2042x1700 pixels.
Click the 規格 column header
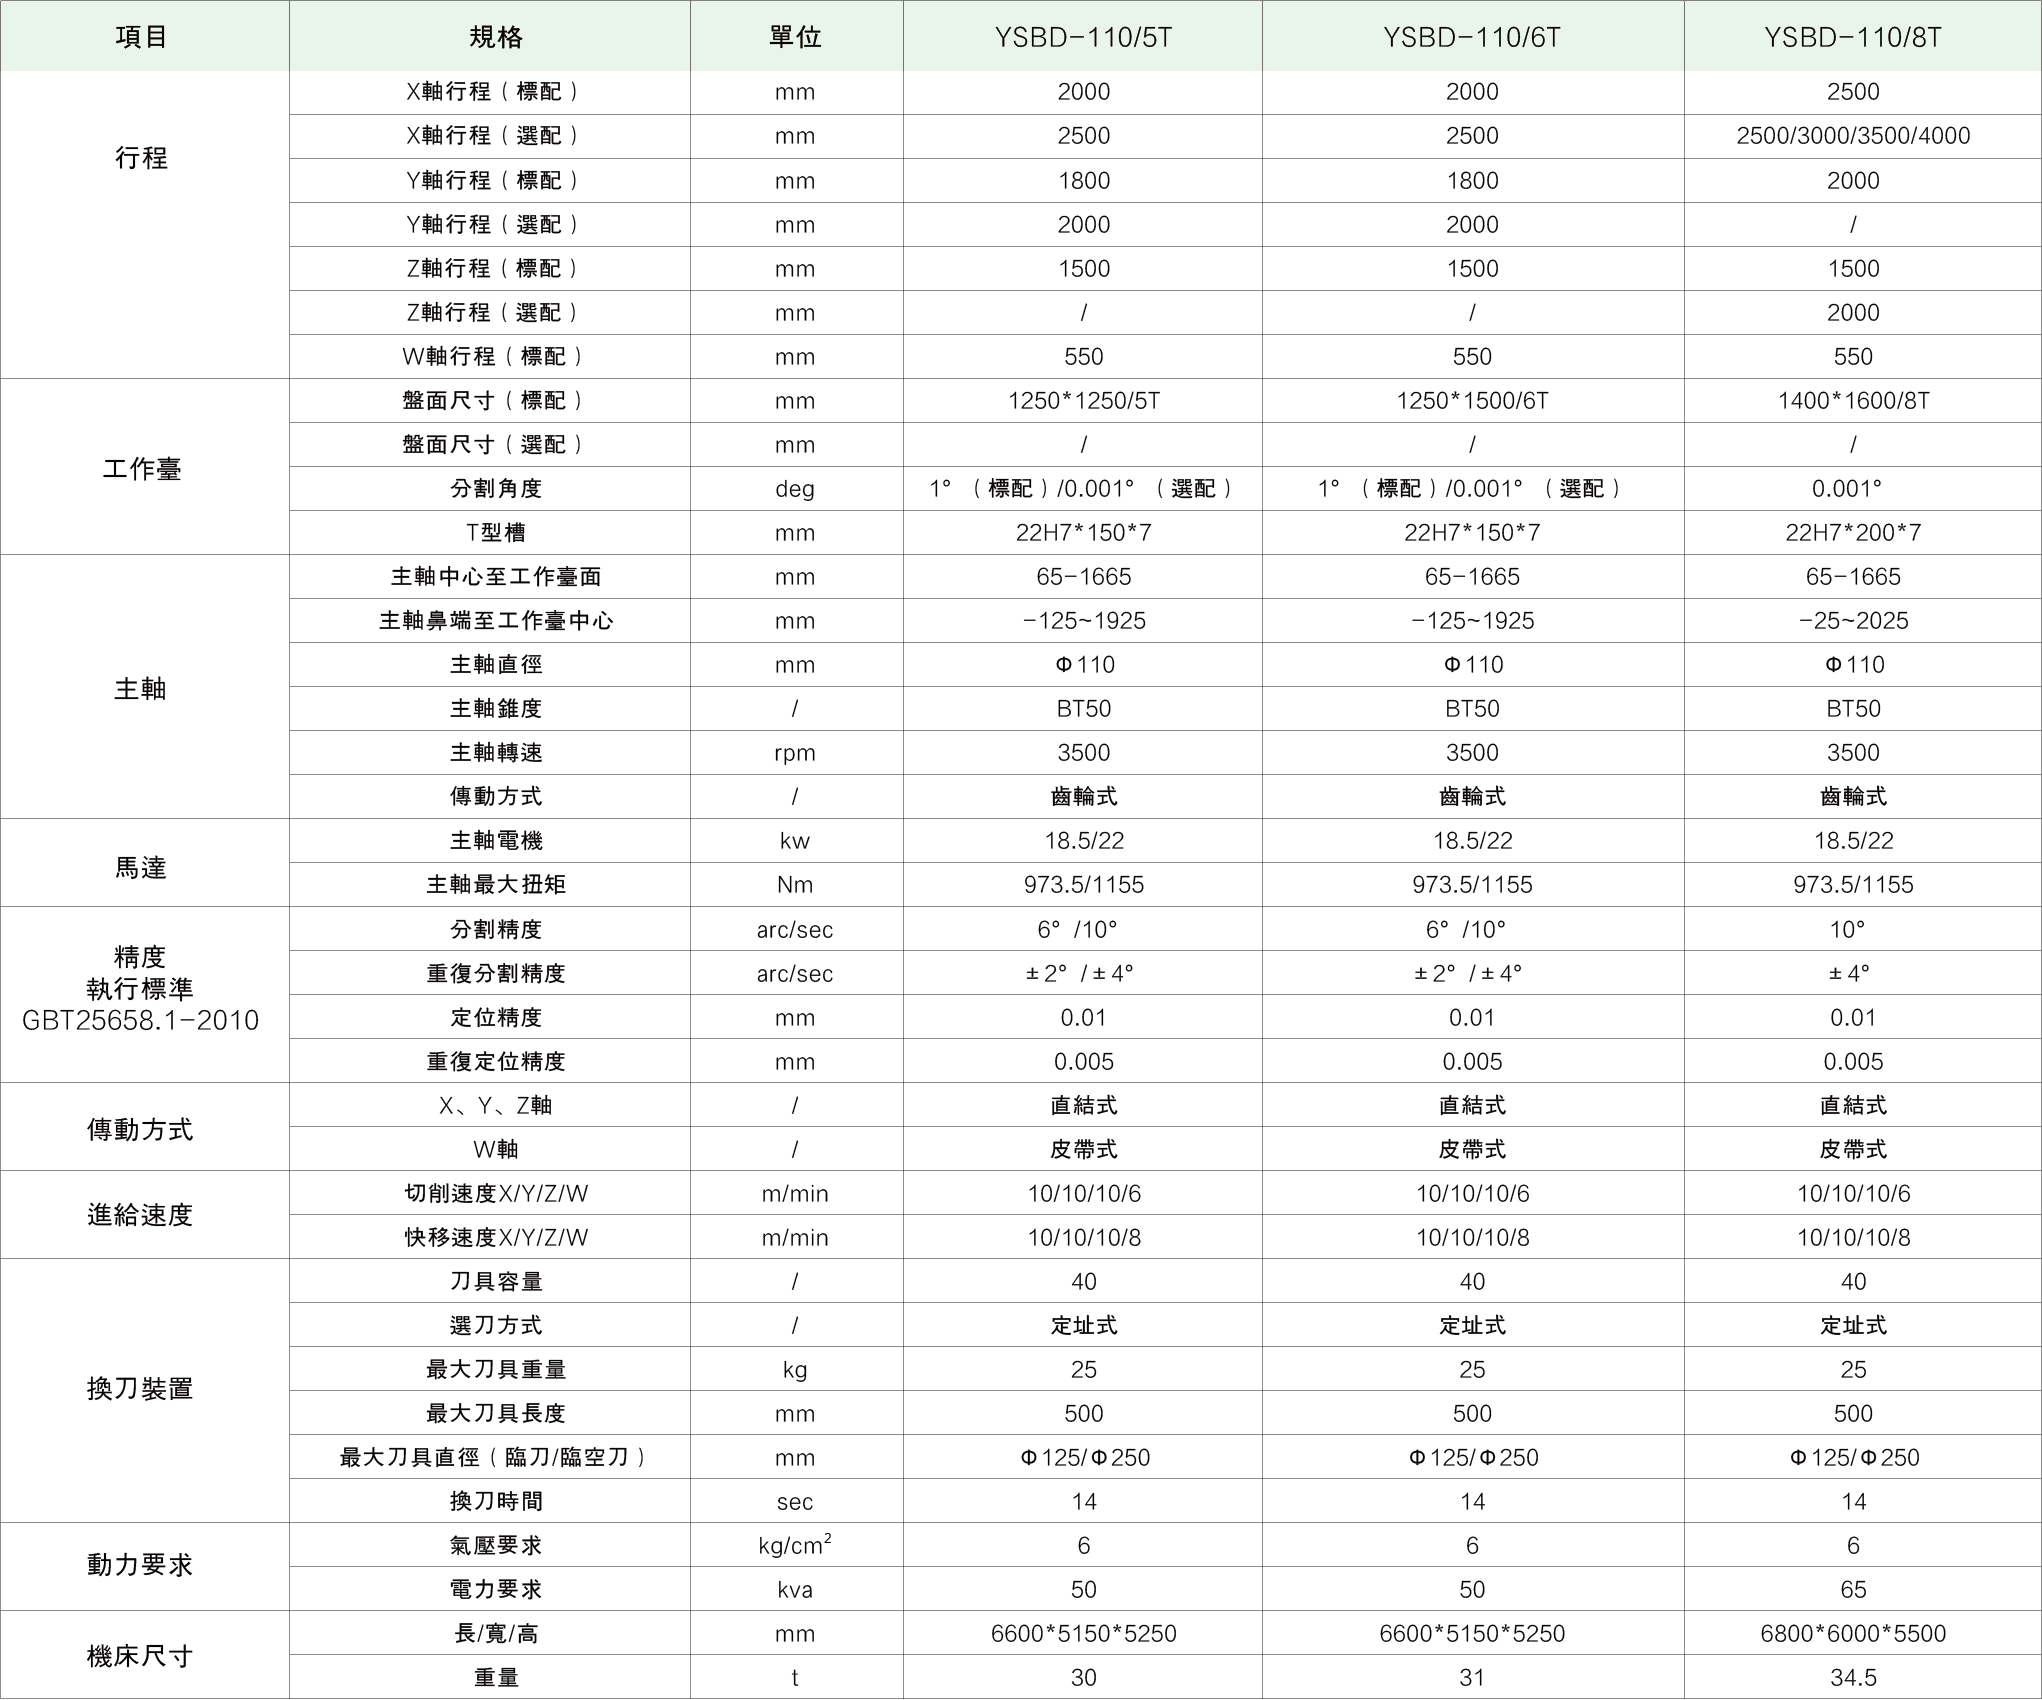[495, 37]
